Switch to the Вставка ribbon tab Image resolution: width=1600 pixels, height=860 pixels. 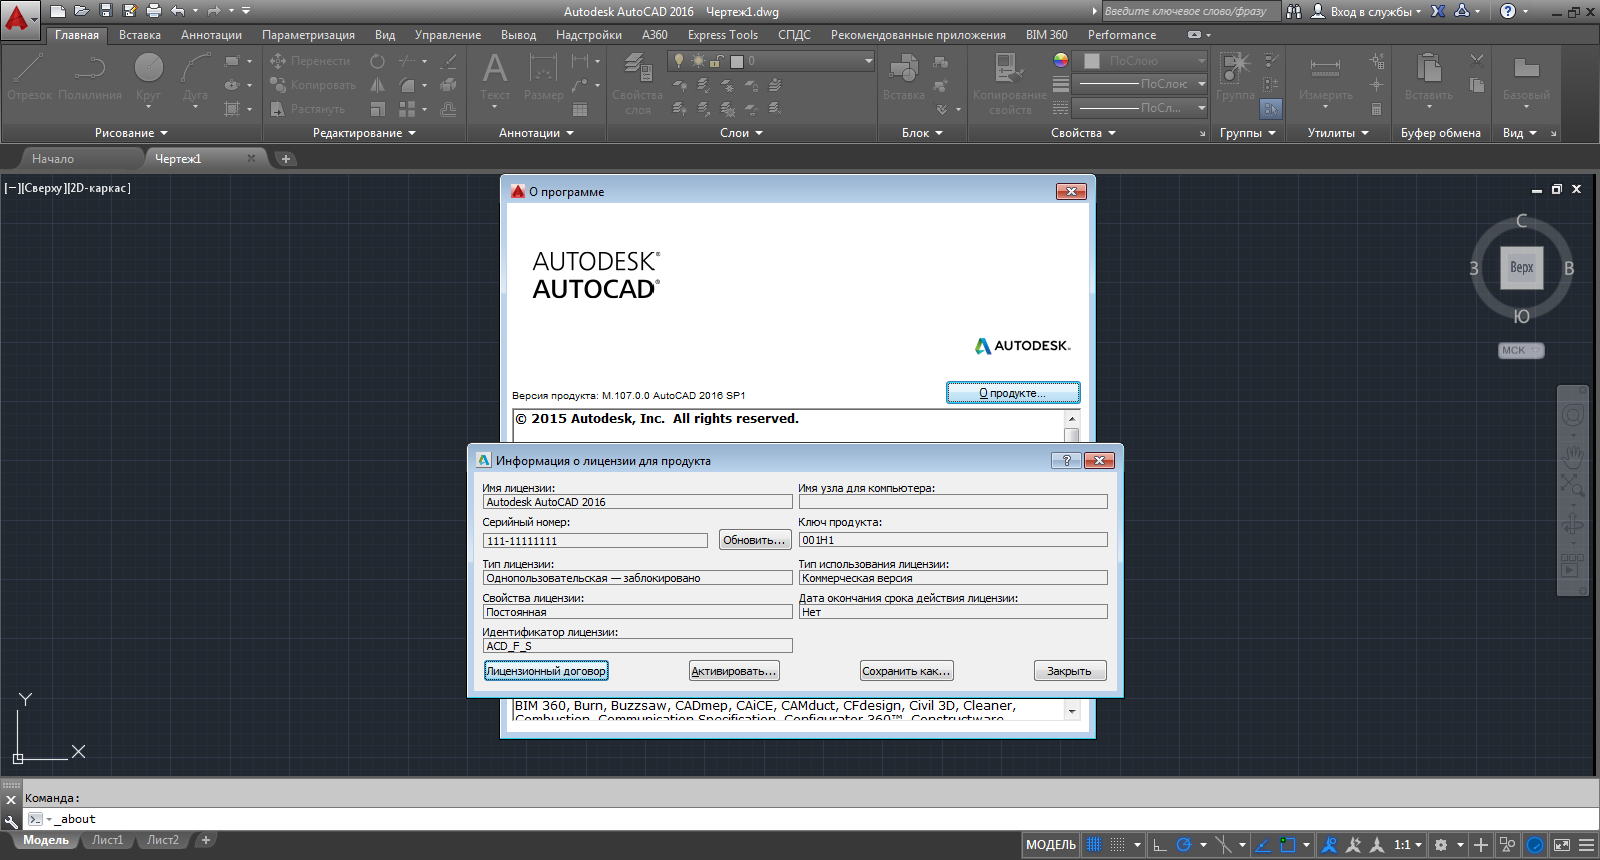[140, 35]
